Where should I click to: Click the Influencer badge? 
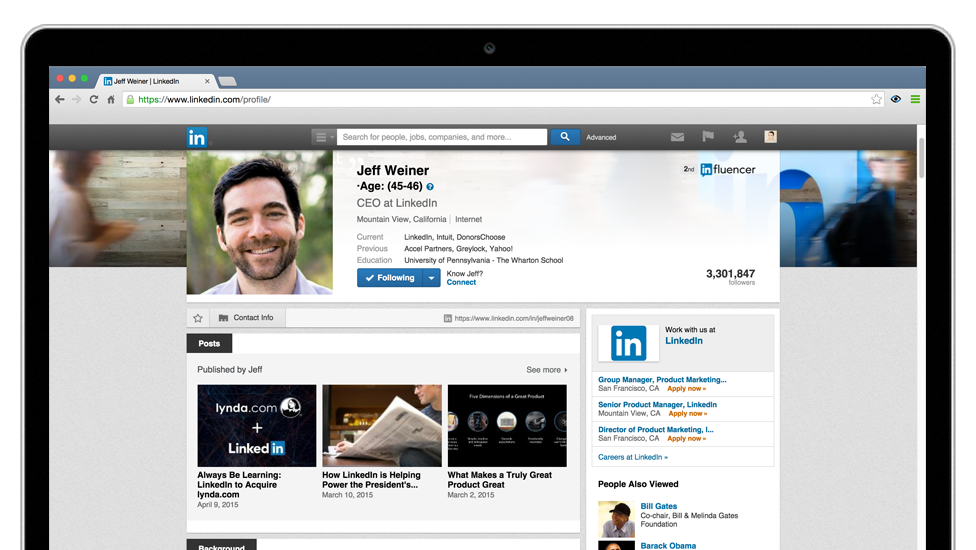coord(728,170)
